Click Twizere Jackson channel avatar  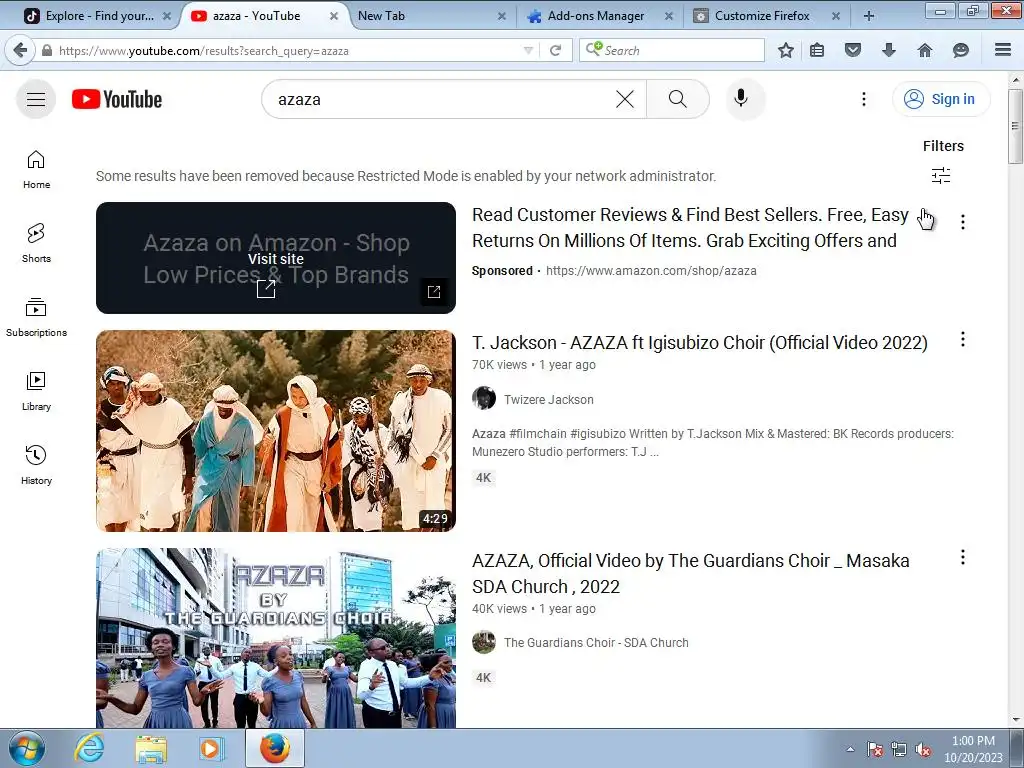(484, 398)
